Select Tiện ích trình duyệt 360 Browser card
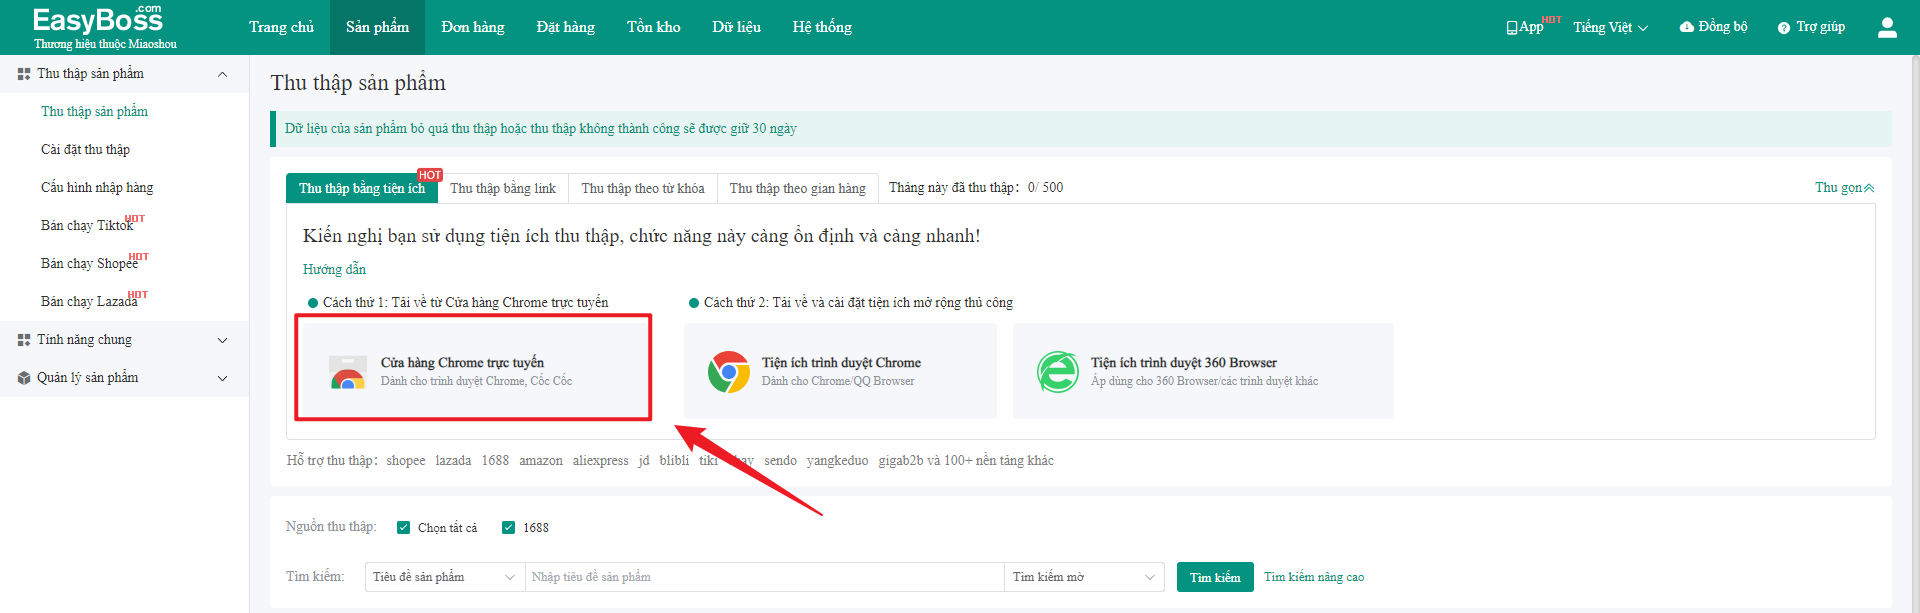The height and width of the screenshot is (613, 1920). coord(1203,371)
